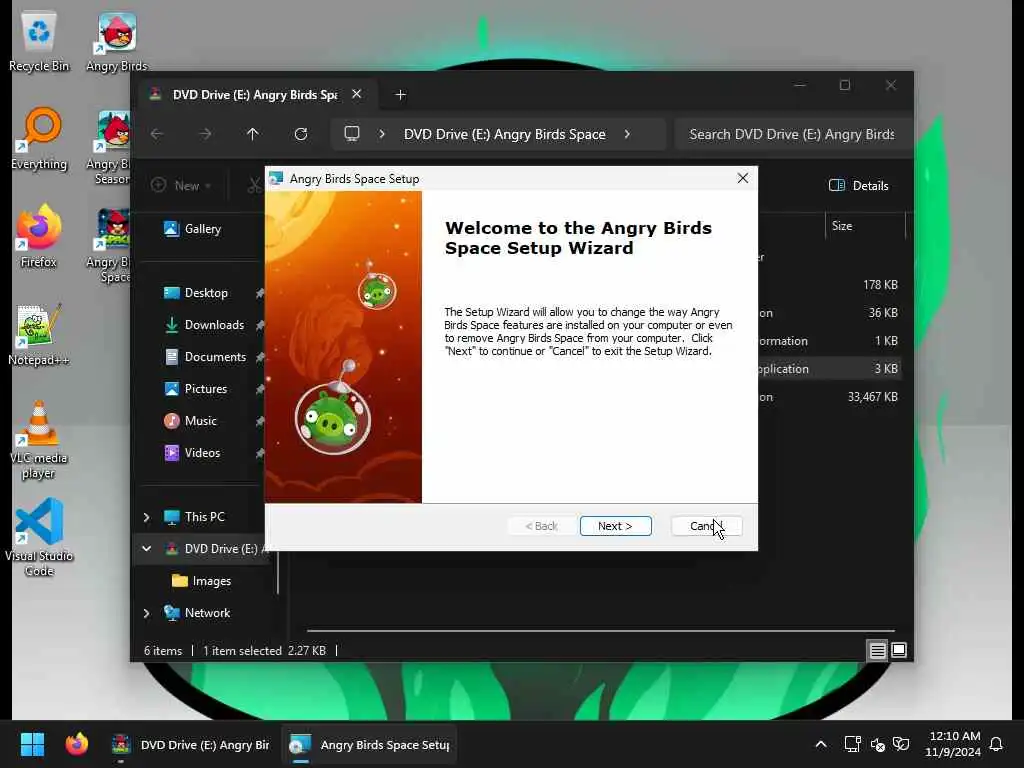Select the Images folder in navigation tree
1024x768 pixels.
(201, 581)
